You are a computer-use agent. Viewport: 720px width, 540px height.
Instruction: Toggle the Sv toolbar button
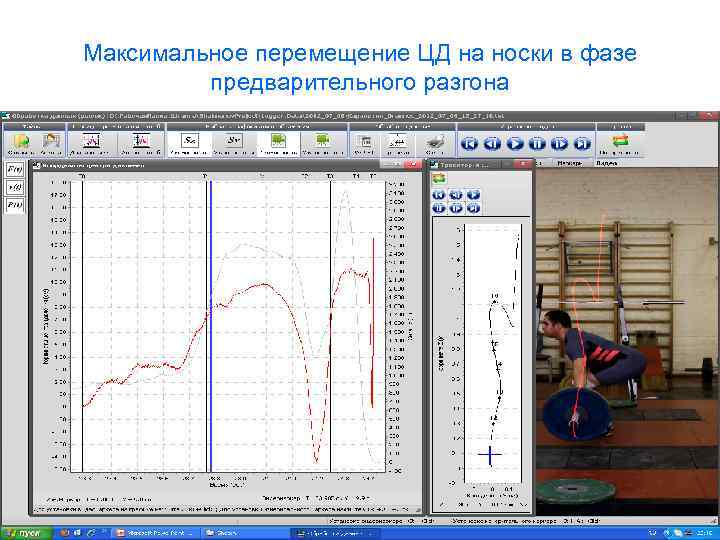[x=234, y=143]
